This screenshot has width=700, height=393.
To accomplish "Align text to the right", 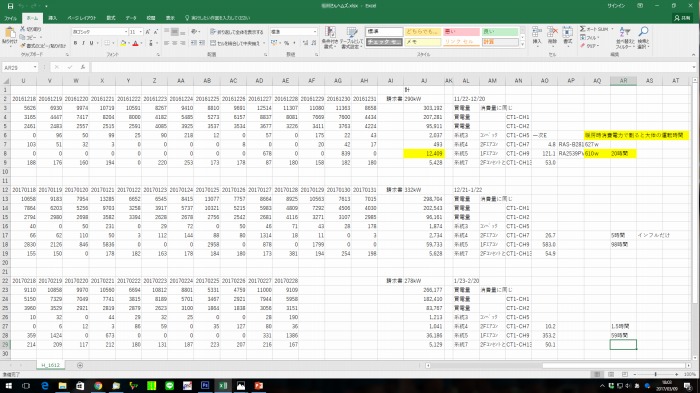I will pyautogui.click(x=183, y=43).
